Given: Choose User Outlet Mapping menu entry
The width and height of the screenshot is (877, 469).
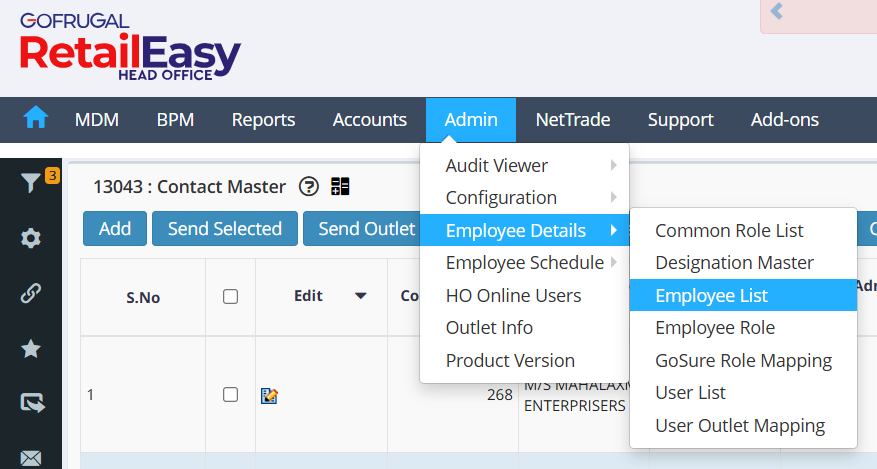Looking at the screenshot, I should coord(740,425).
